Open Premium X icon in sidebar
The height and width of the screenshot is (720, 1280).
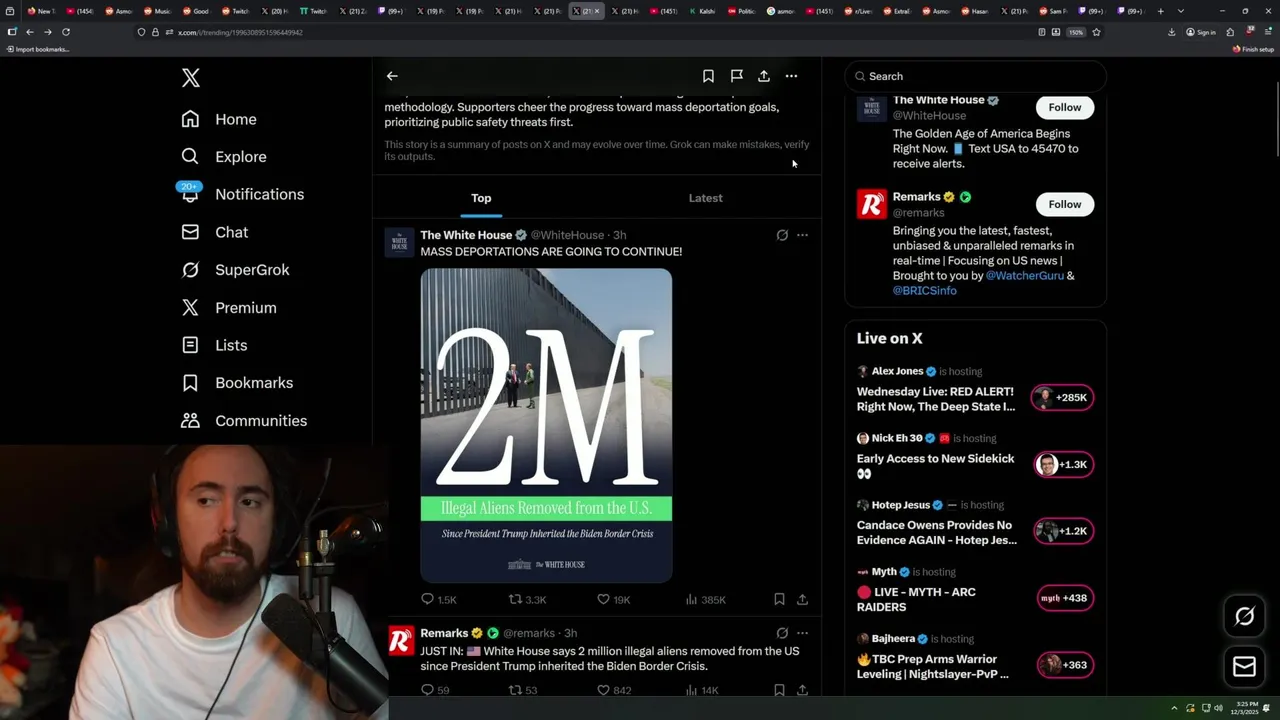pos(190,308)
